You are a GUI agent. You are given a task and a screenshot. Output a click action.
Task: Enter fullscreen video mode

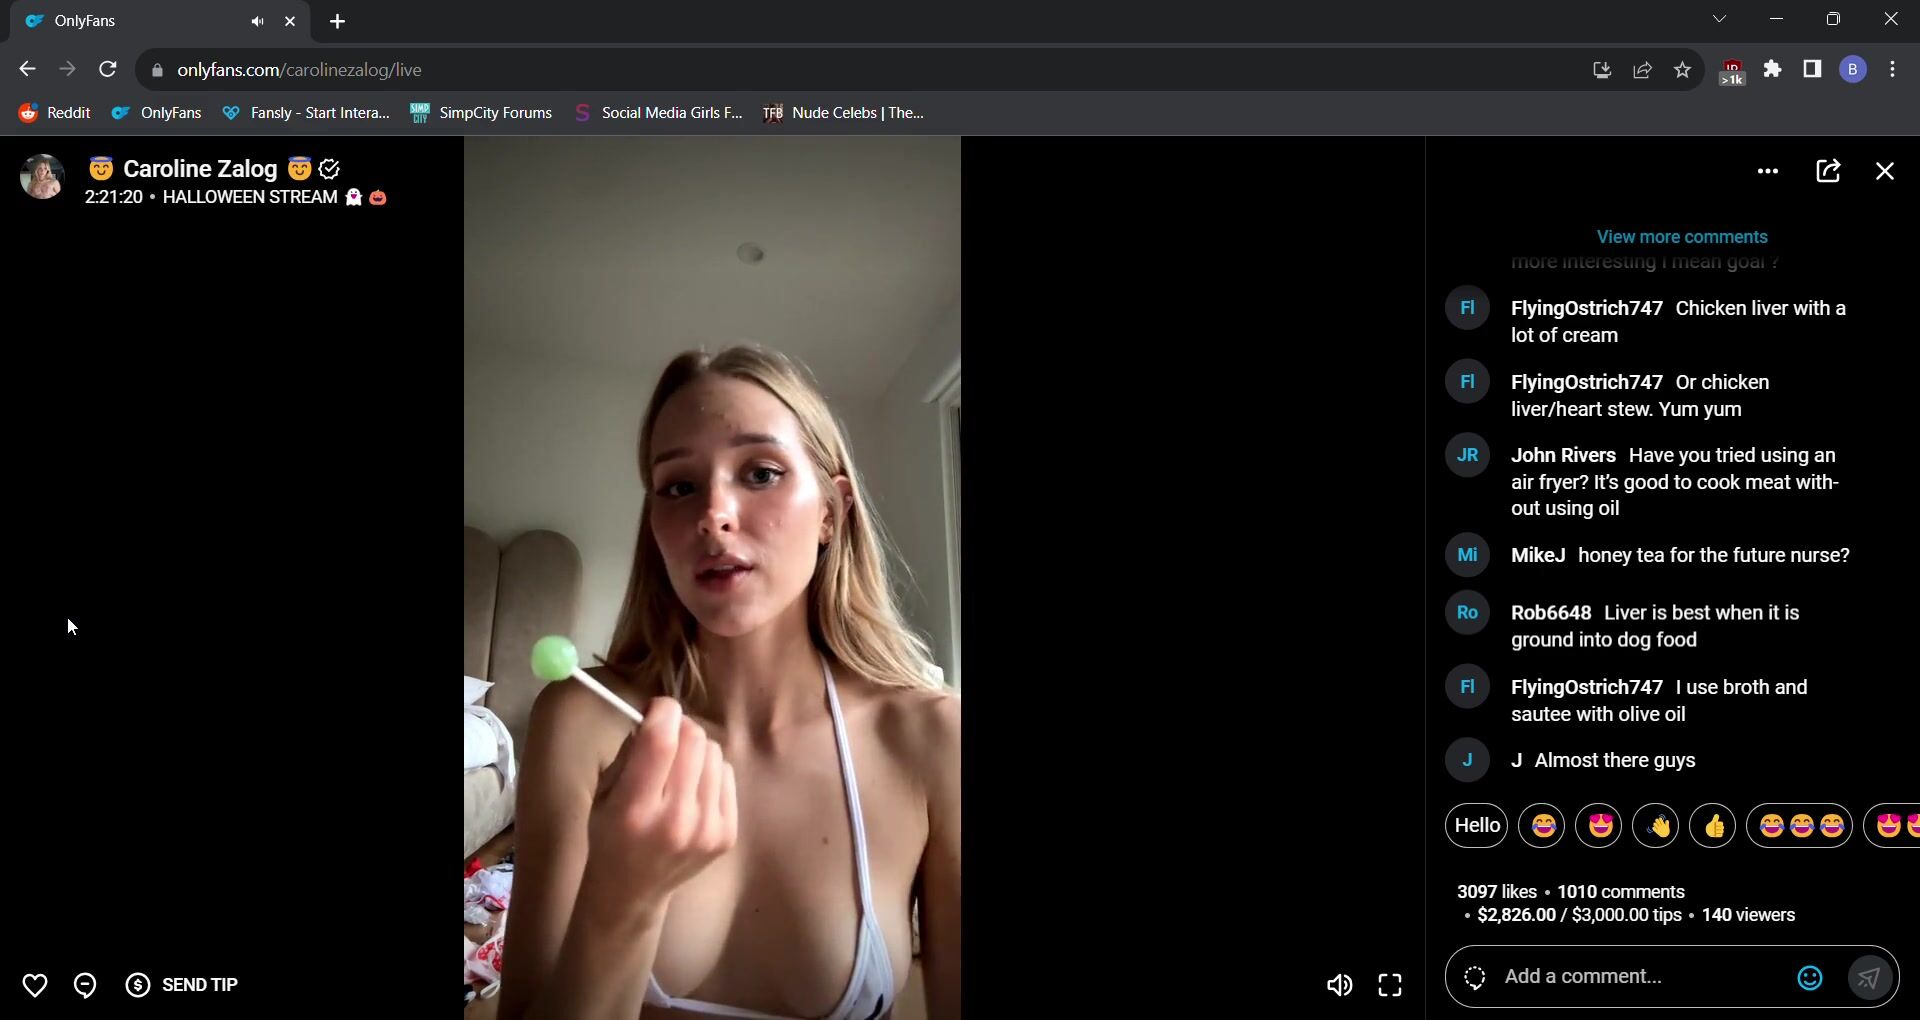[1390, 986]
